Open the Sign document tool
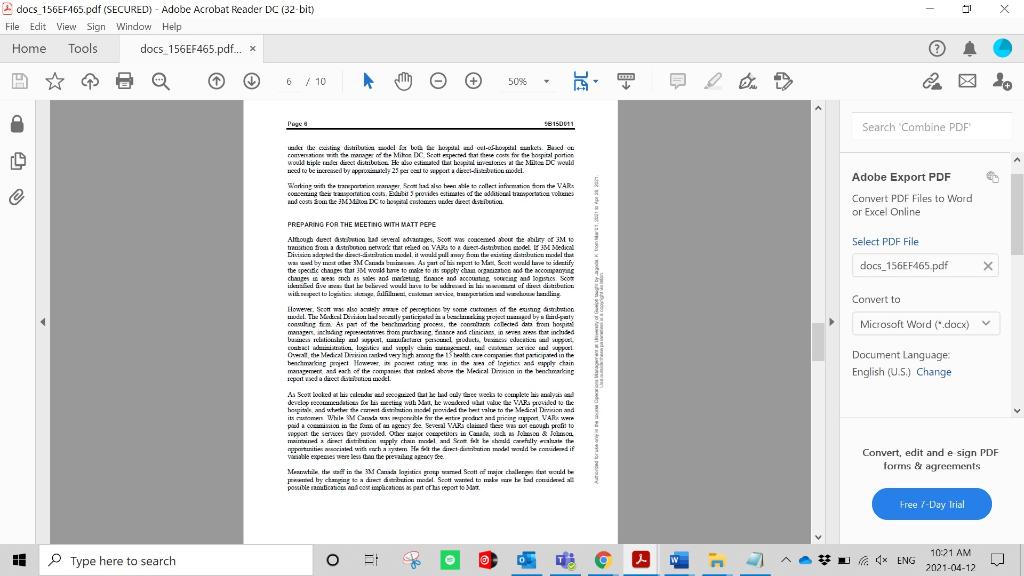 coord(748,81)
